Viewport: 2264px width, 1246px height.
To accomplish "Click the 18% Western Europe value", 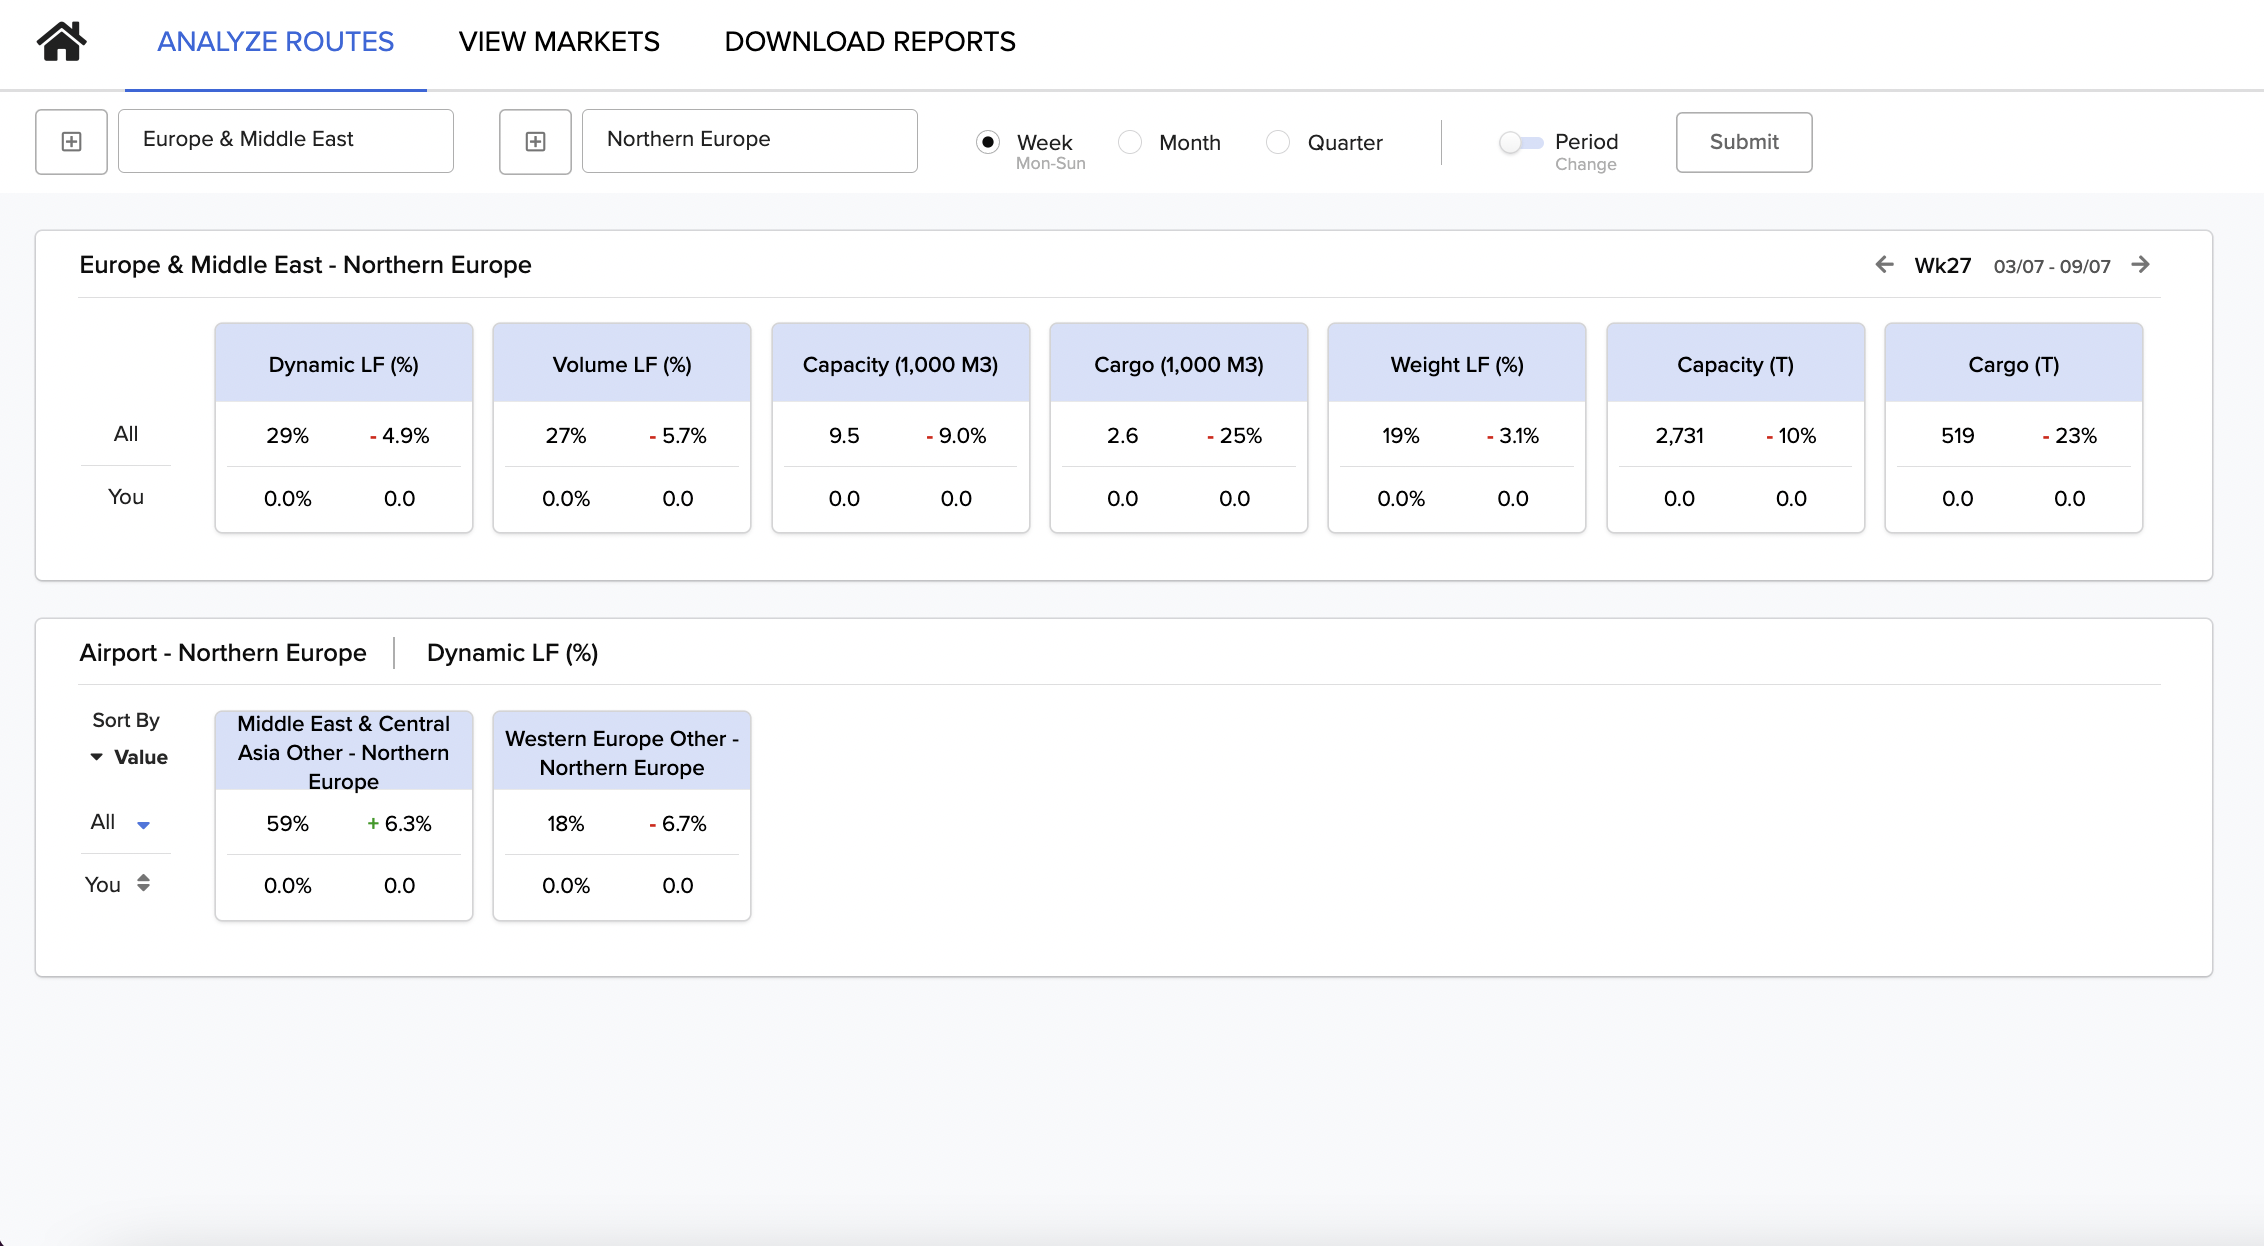I will tap(566, 824).
